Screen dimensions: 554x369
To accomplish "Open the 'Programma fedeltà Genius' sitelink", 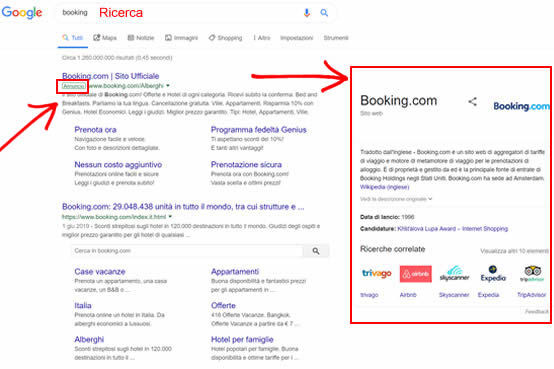I will tap(259, 130).
